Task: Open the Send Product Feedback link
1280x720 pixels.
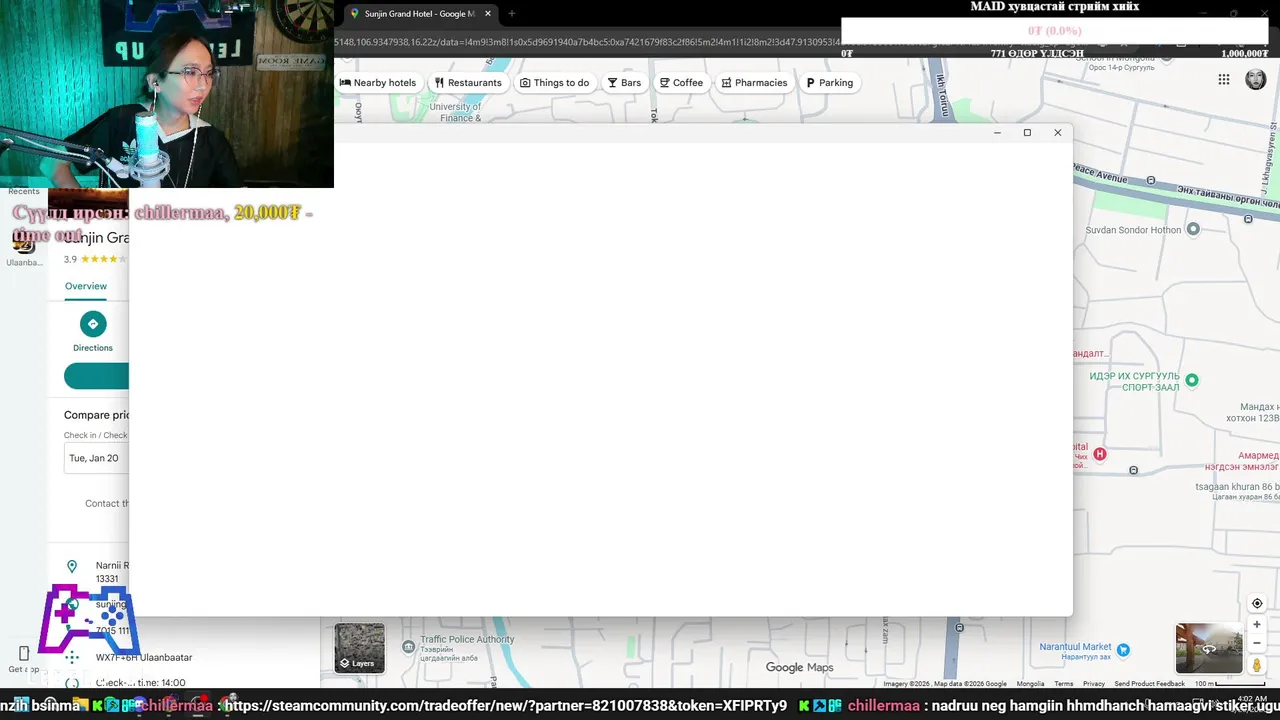Action: pyautogui.click(x=1149, y=684)
